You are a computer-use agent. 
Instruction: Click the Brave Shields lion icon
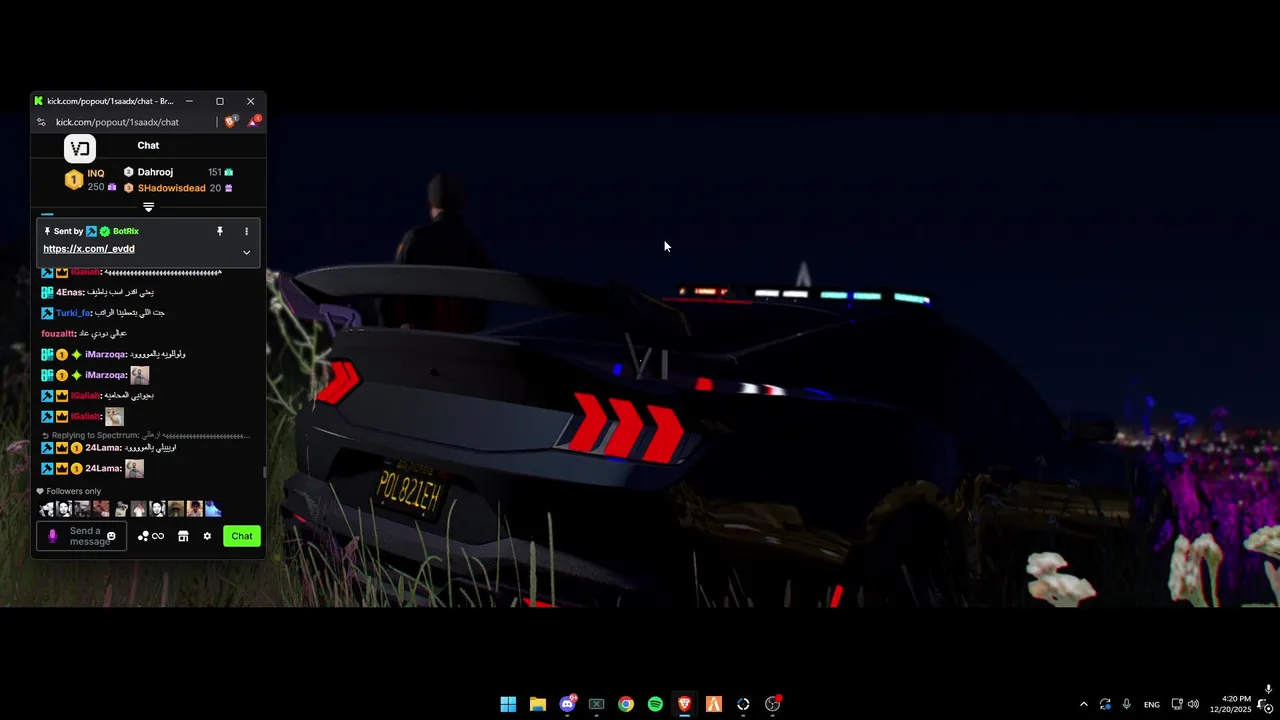point(230,122)
